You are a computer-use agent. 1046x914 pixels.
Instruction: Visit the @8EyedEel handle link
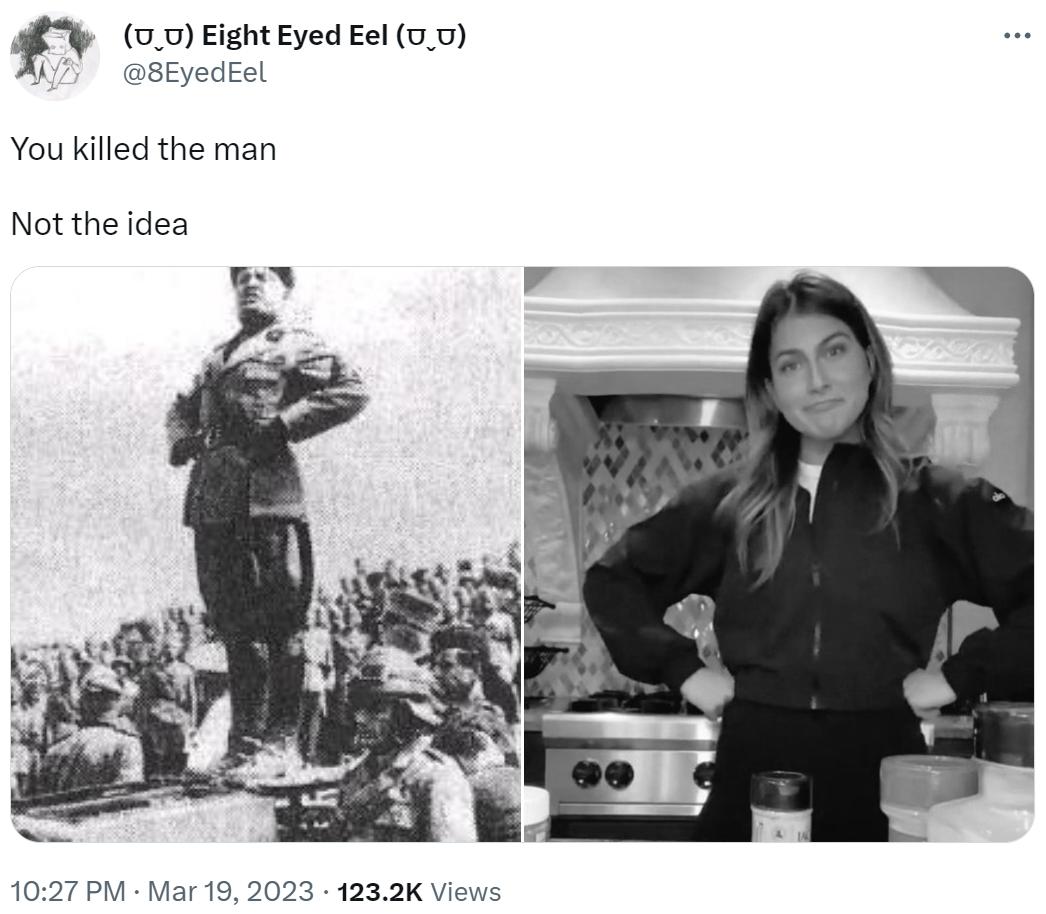click(x=194, y=72)
